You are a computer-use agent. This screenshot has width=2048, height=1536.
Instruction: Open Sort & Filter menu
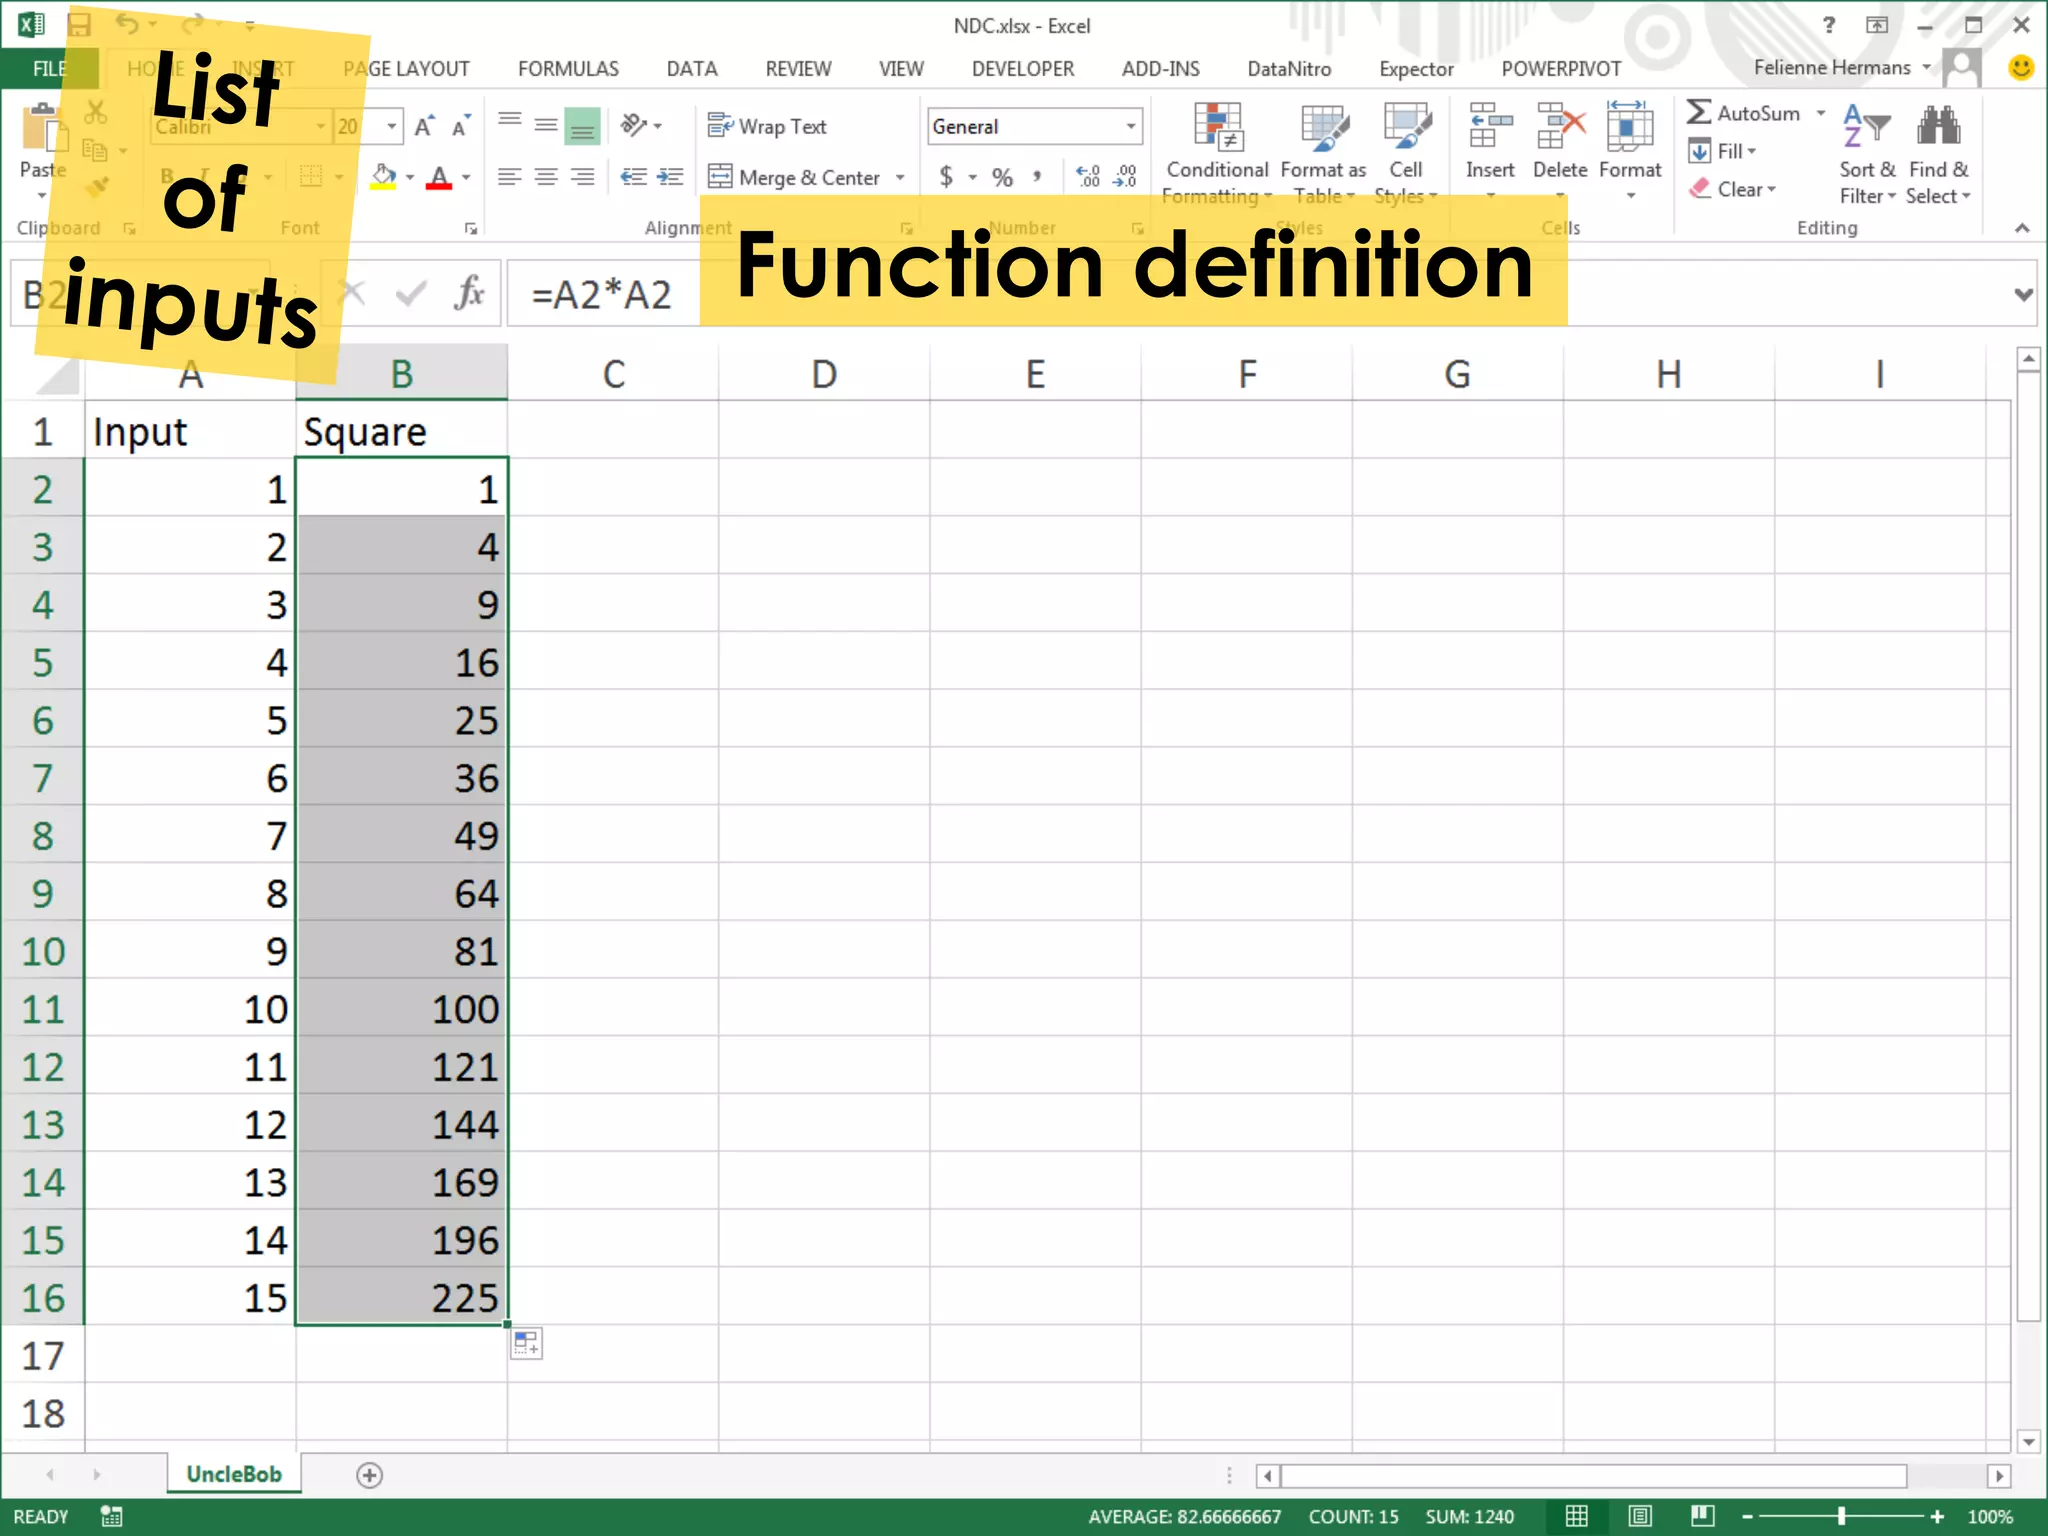(x=1867, y=153)
